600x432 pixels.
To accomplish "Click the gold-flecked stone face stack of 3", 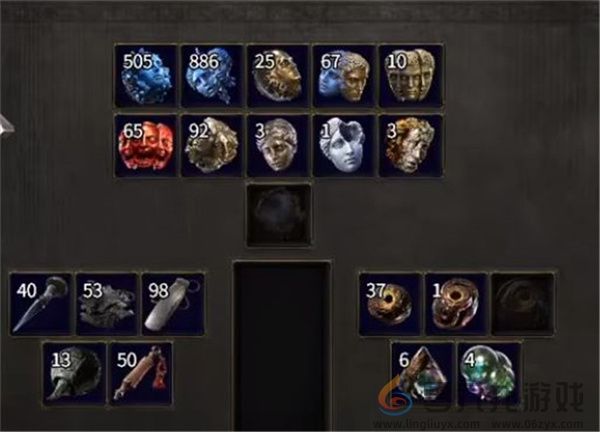I will 410,146.
